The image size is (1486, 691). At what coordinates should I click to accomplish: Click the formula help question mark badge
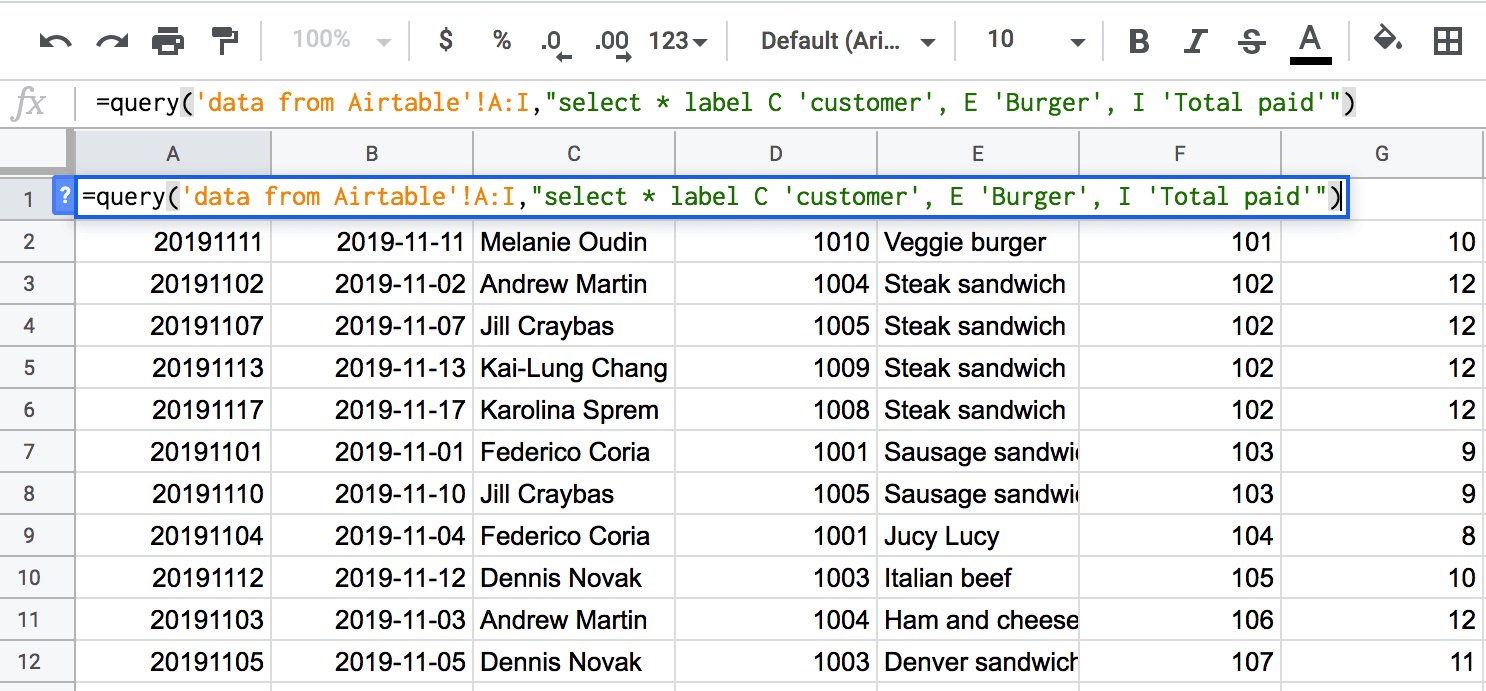63,197
